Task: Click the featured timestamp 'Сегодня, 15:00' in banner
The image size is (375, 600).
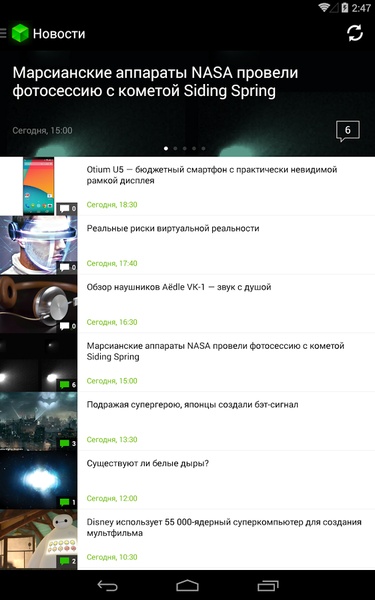Action: (42, 130)
